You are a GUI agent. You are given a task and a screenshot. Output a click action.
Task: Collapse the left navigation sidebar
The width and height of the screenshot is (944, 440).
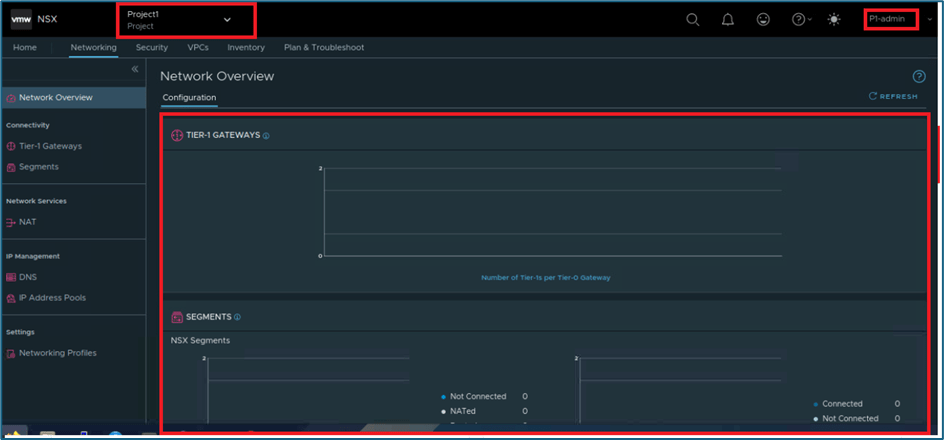[x=135, y=69]
